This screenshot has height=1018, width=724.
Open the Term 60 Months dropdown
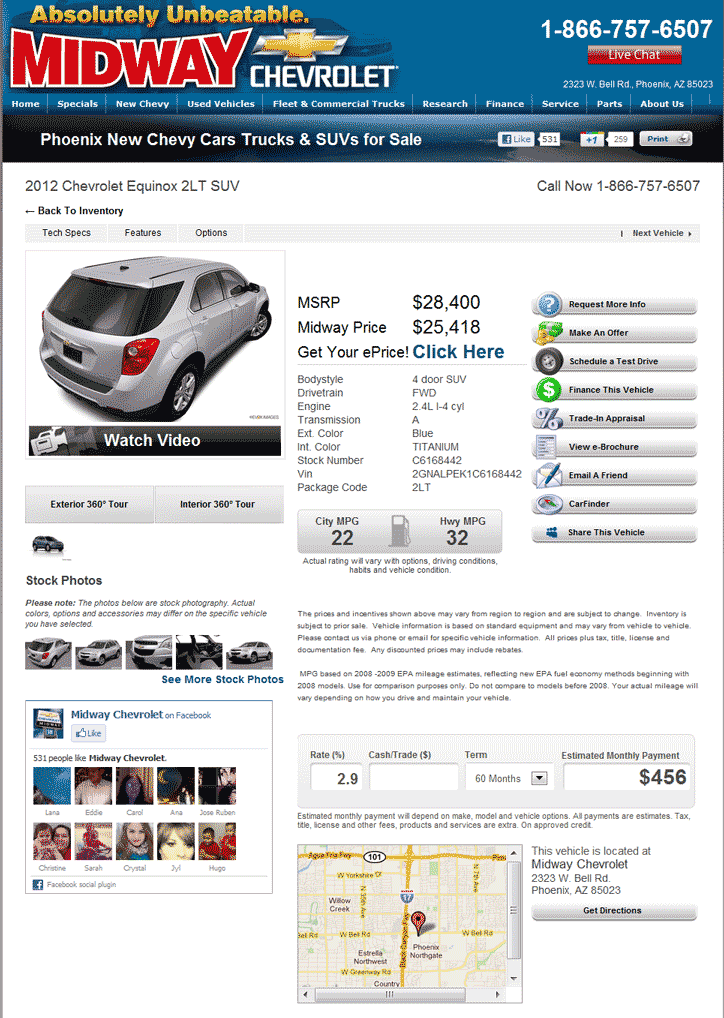point(539,778)
